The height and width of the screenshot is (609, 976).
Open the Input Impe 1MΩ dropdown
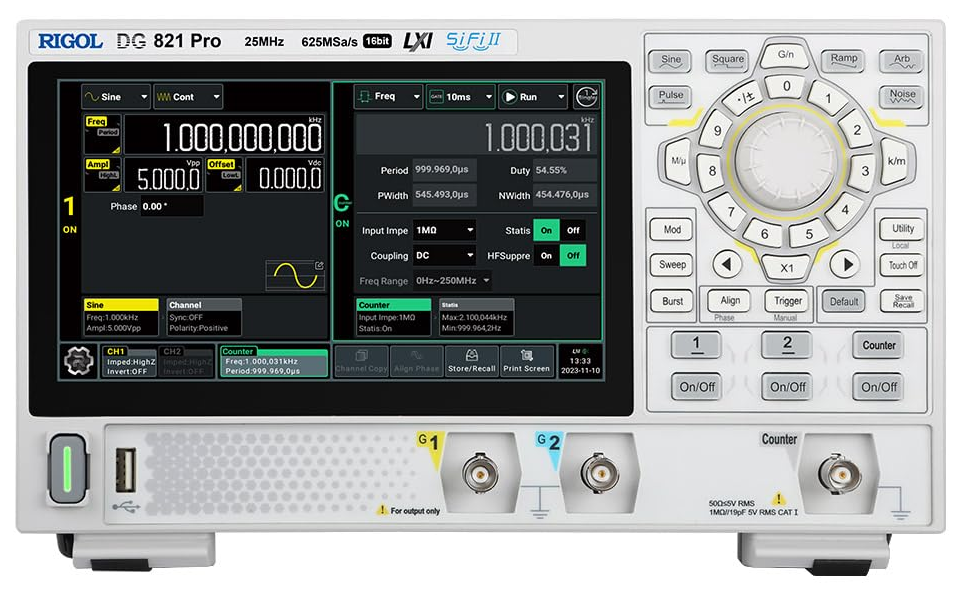click(x=444, y=230)
